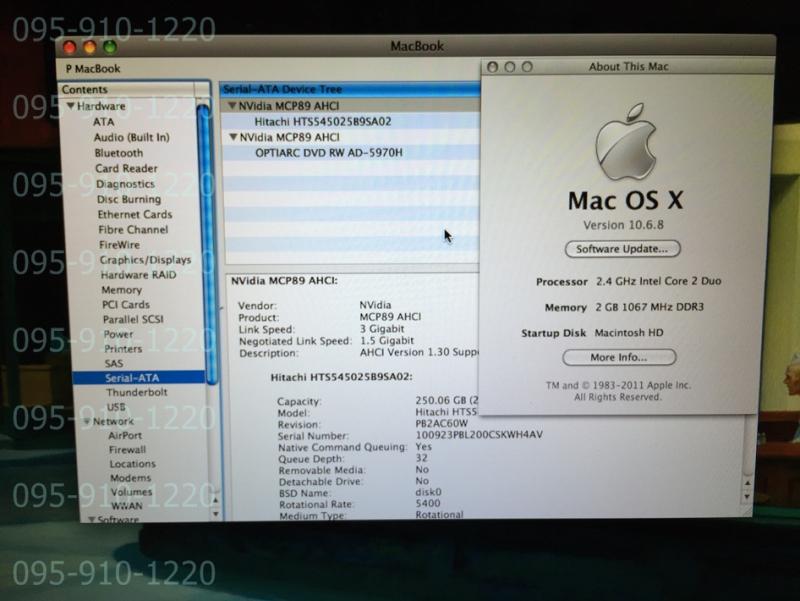Collapse the Network section in Contents
Image resolution: width=800 pixels, height=601 pixels.
click(87, 421)
